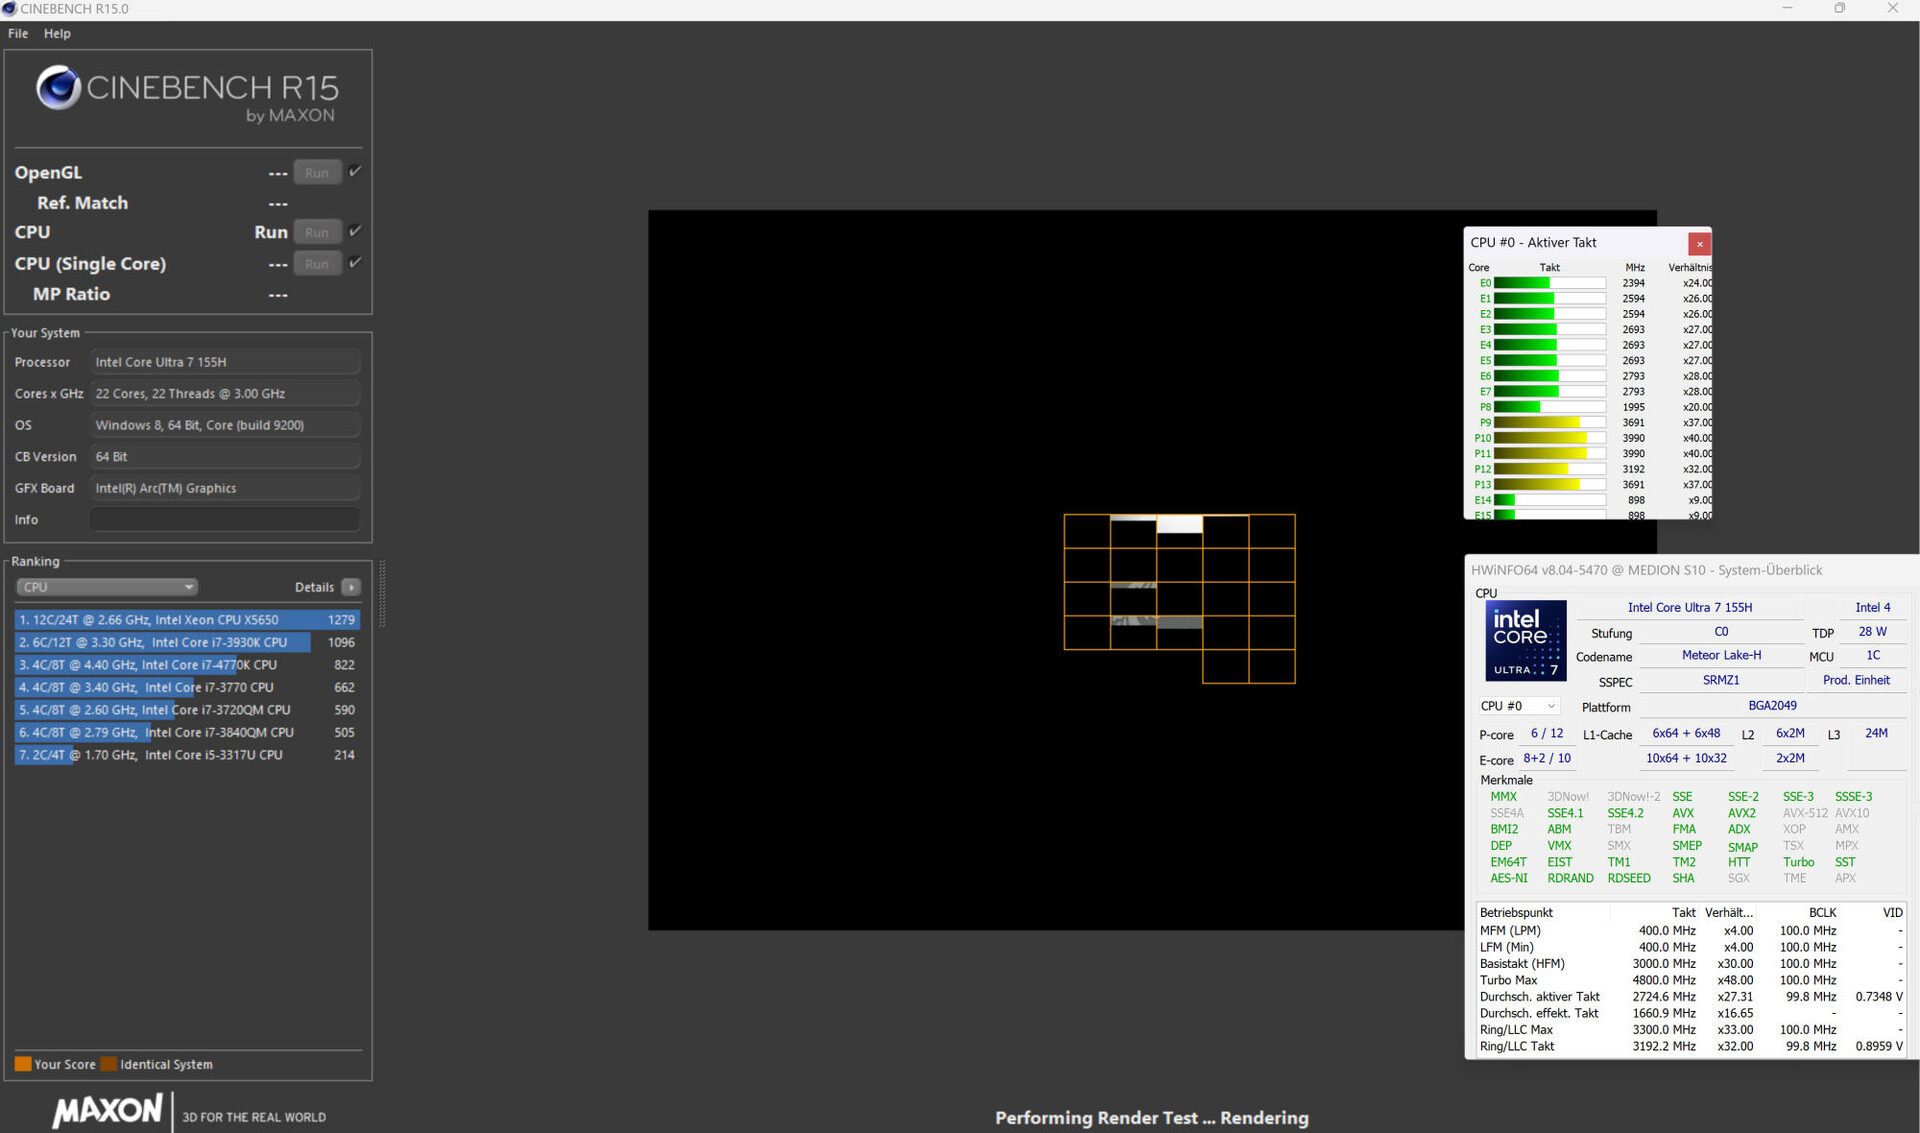Open the File menu

[18, 33]
